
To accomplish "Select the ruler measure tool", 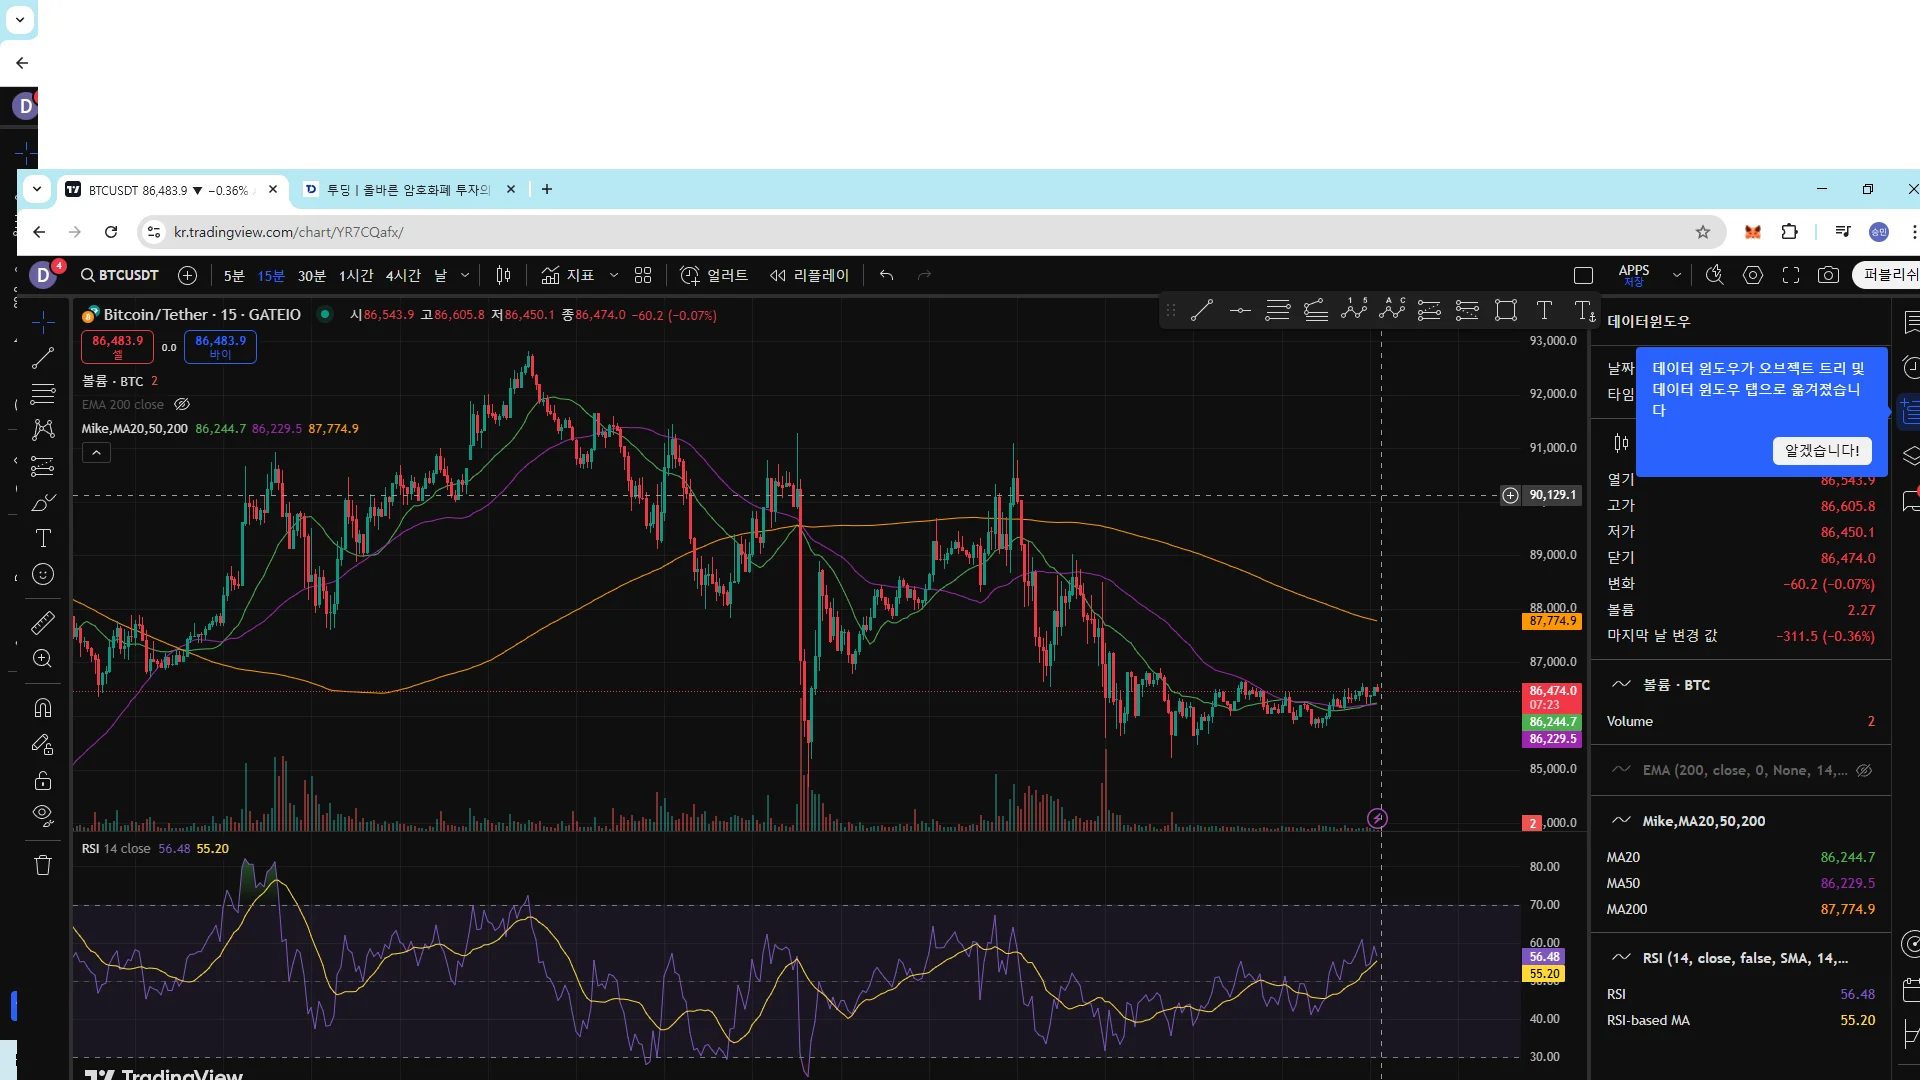I will [x=43, y=623].
